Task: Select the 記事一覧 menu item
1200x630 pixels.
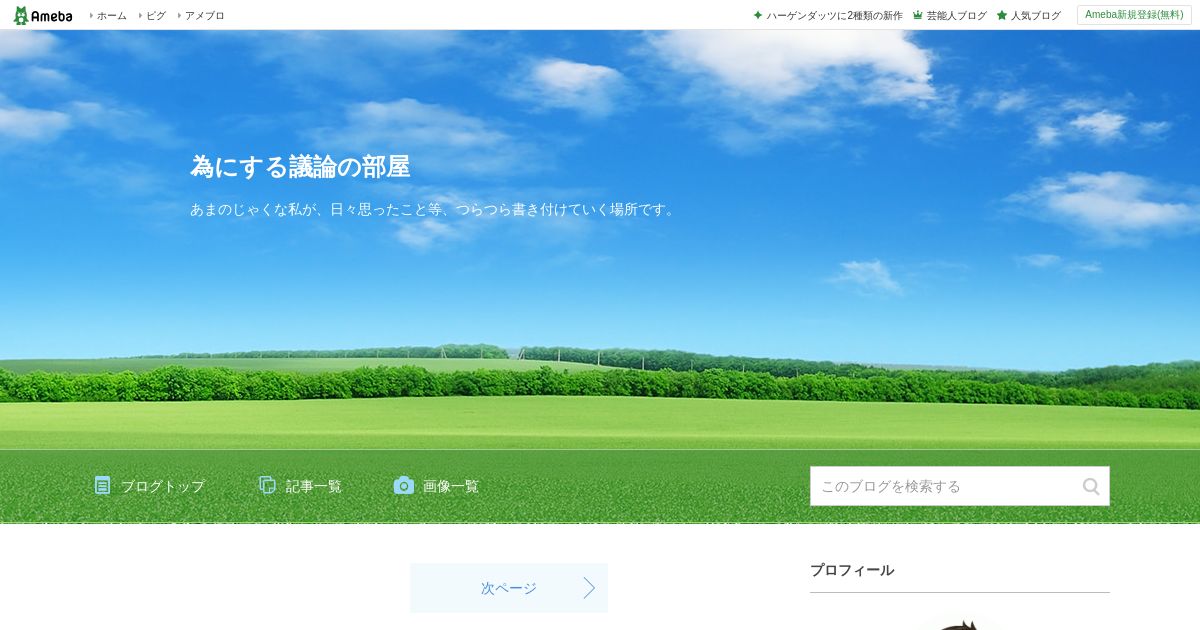Action: pyautogui.click(x=313, y=486)
